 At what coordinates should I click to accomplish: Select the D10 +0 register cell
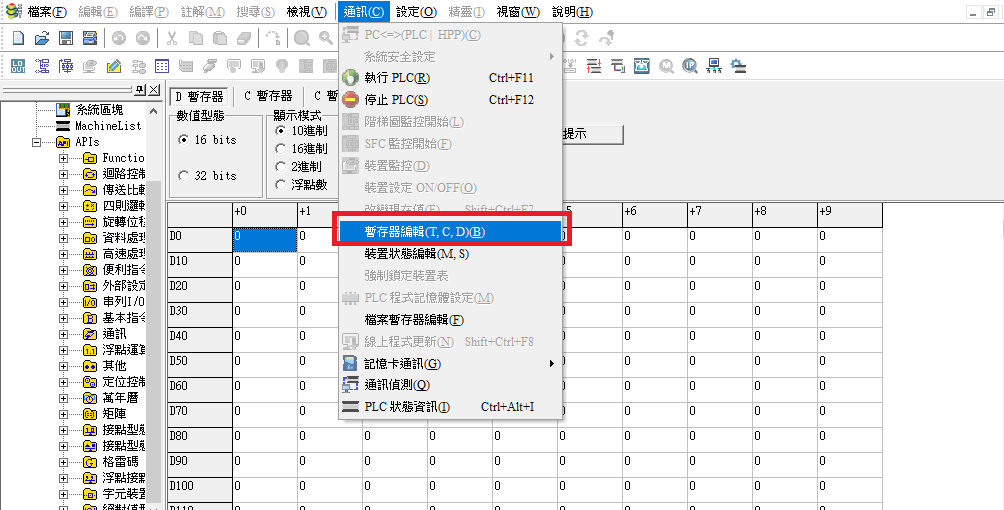tap(264, 262)
